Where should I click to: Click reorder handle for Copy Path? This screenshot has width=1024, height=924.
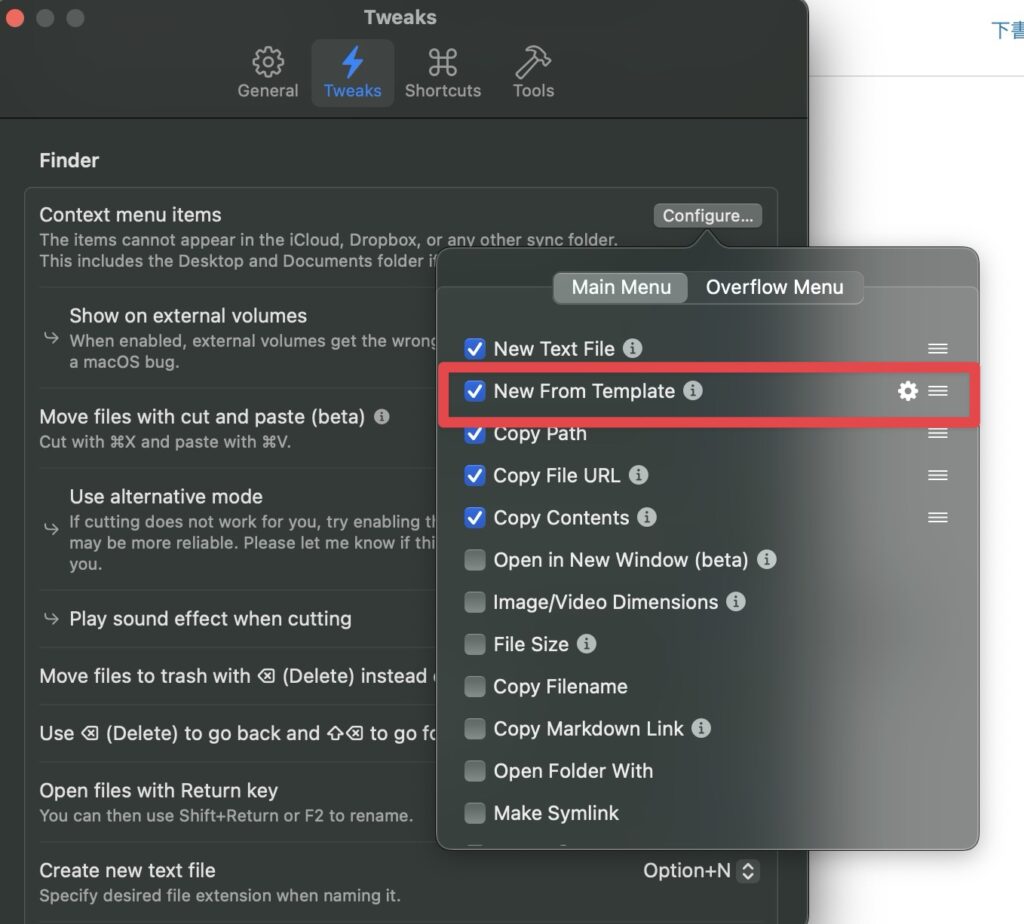point(938,433)
